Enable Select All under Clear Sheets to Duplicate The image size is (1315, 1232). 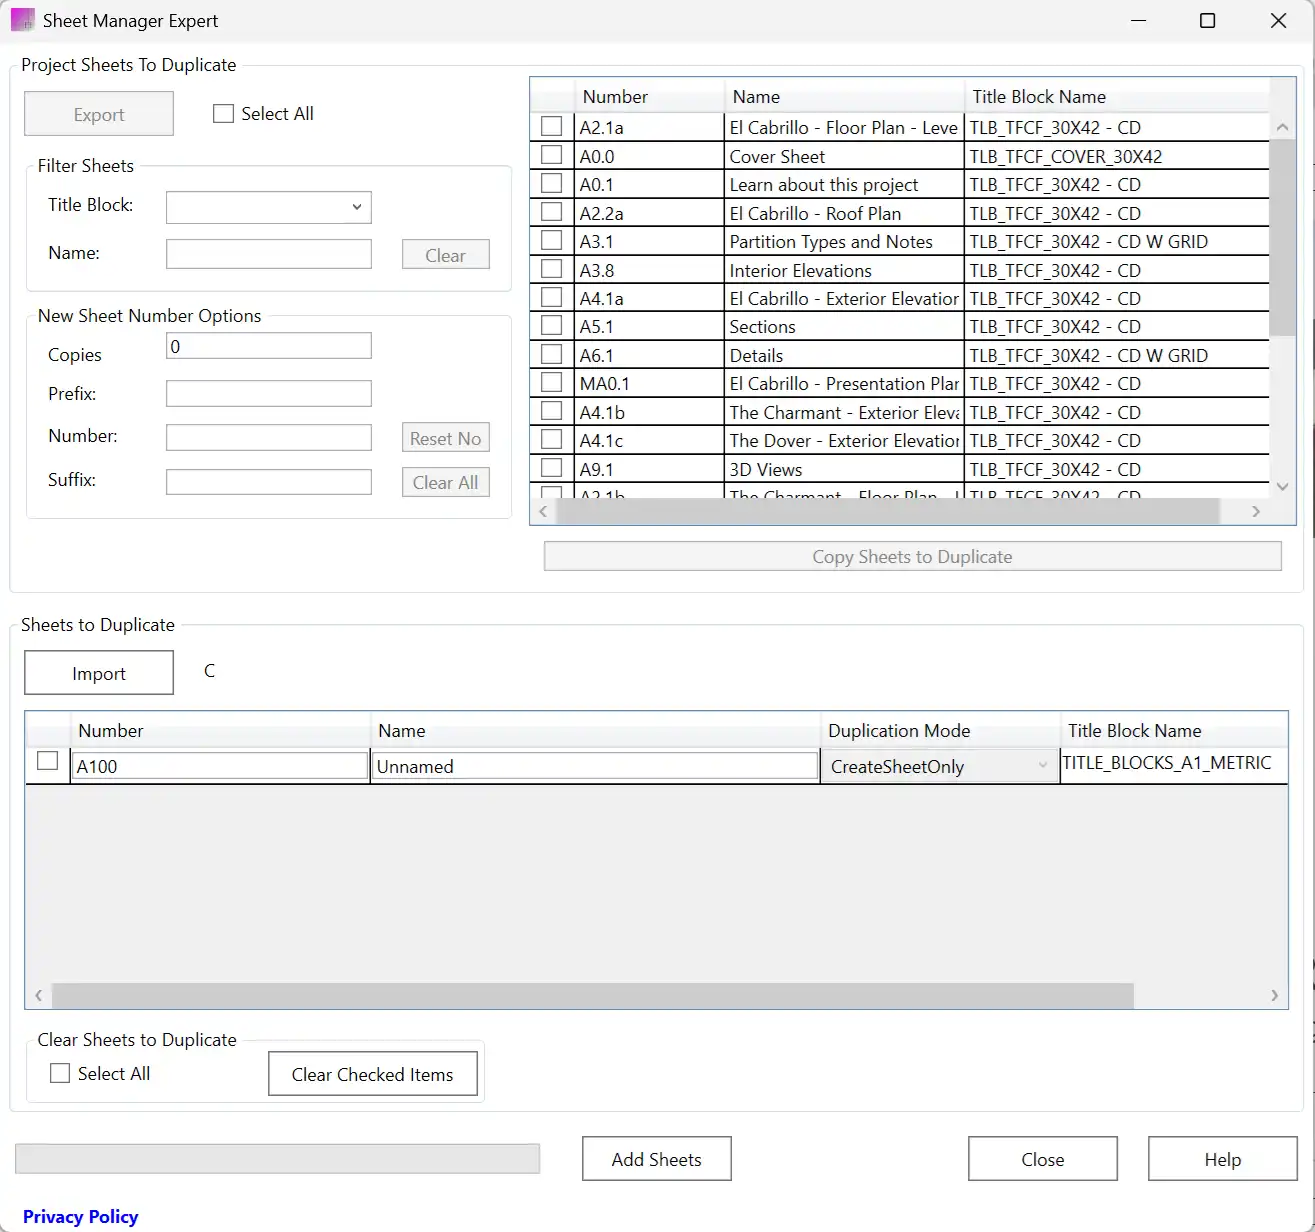61,1073
